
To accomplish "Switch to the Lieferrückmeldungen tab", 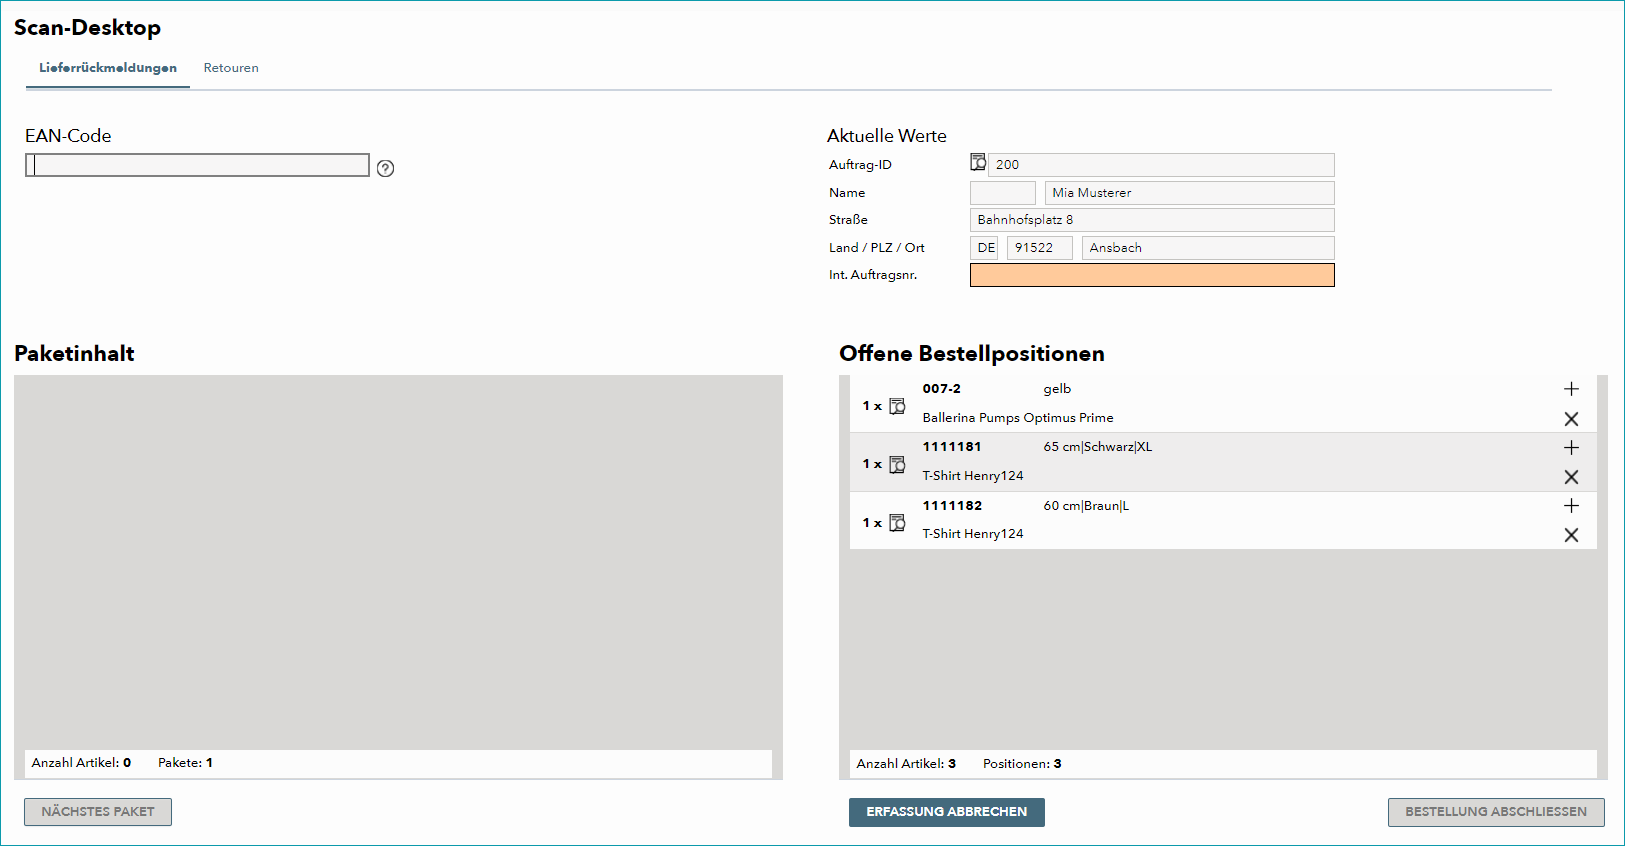I will 108,68.
